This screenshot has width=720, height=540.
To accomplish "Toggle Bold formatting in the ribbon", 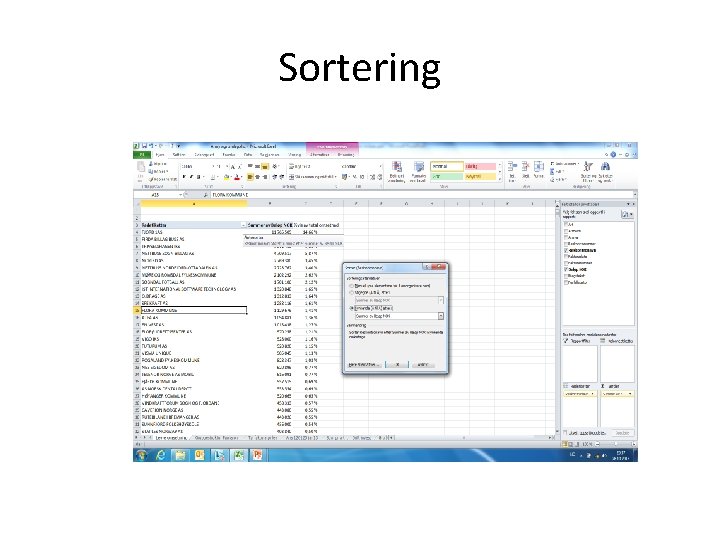I will coord(184,177).
